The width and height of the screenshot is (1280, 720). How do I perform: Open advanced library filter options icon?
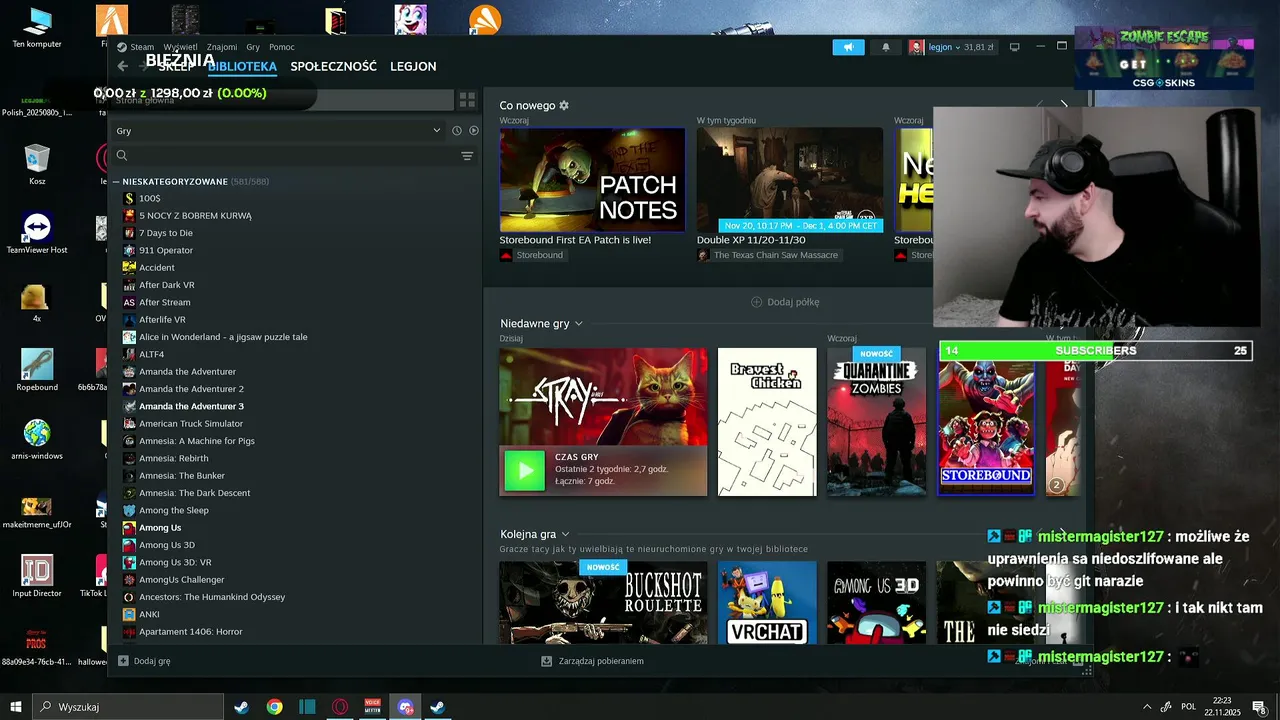click(467, 156)
